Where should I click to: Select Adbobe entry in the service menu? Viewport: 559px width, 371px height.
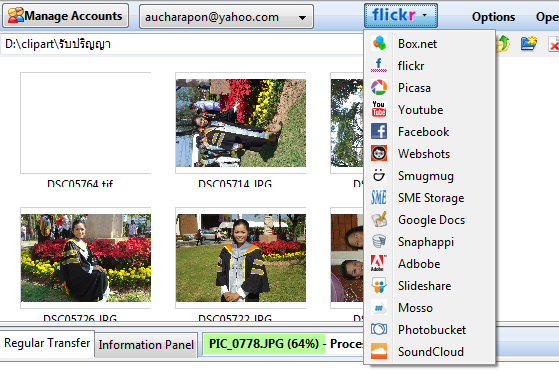430,264
